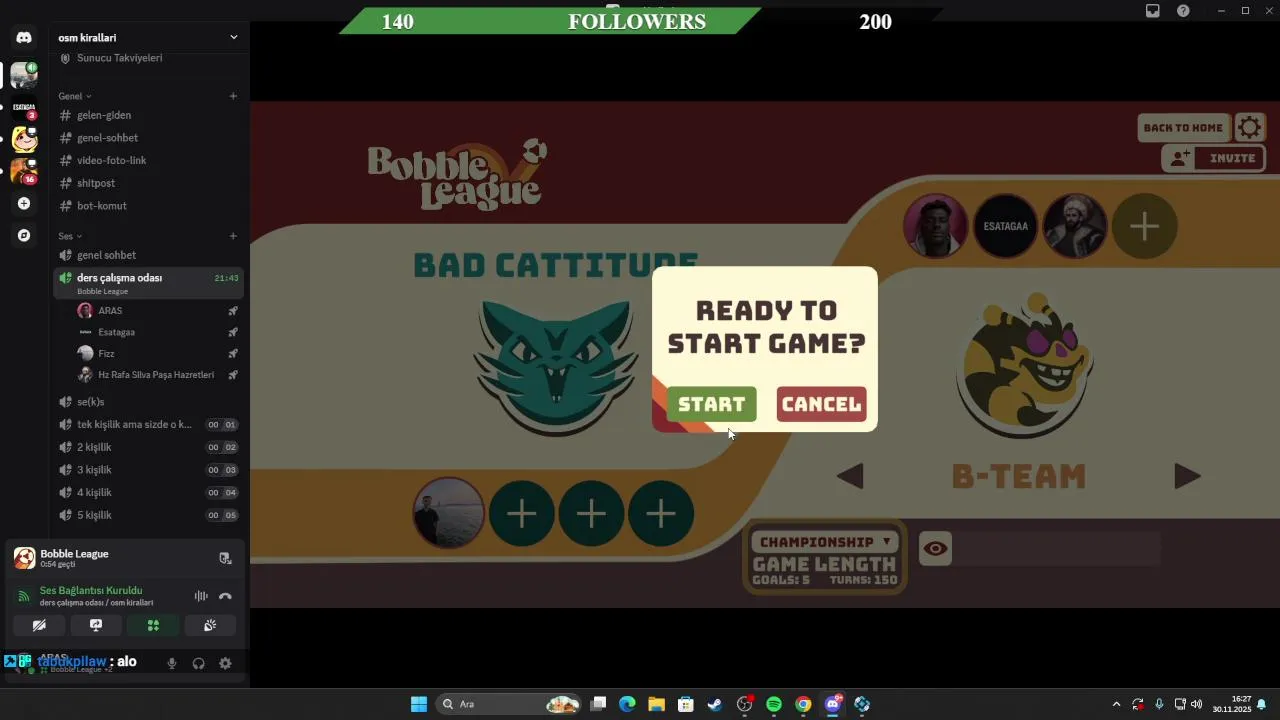The height and width of the screenshot is (720, 1280).
Task: Click the INVITE button
Action: click(x=1214, y=158)
